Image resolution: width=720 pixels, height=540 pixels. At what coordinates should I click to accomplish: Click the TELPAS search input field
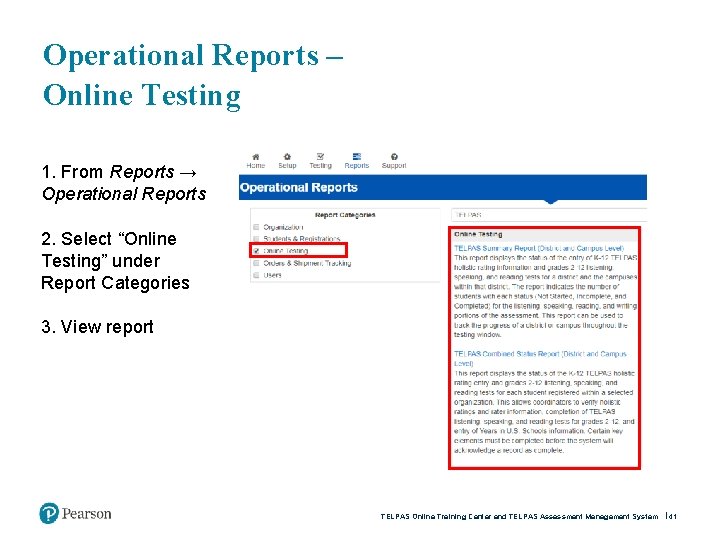click(x=549, y=215)
